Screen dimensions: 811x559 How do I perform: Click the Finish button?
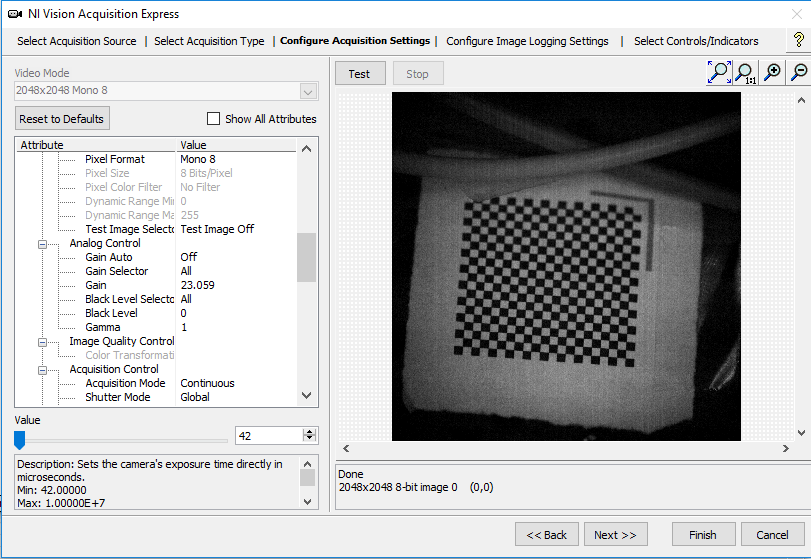[x=703, y=534]
